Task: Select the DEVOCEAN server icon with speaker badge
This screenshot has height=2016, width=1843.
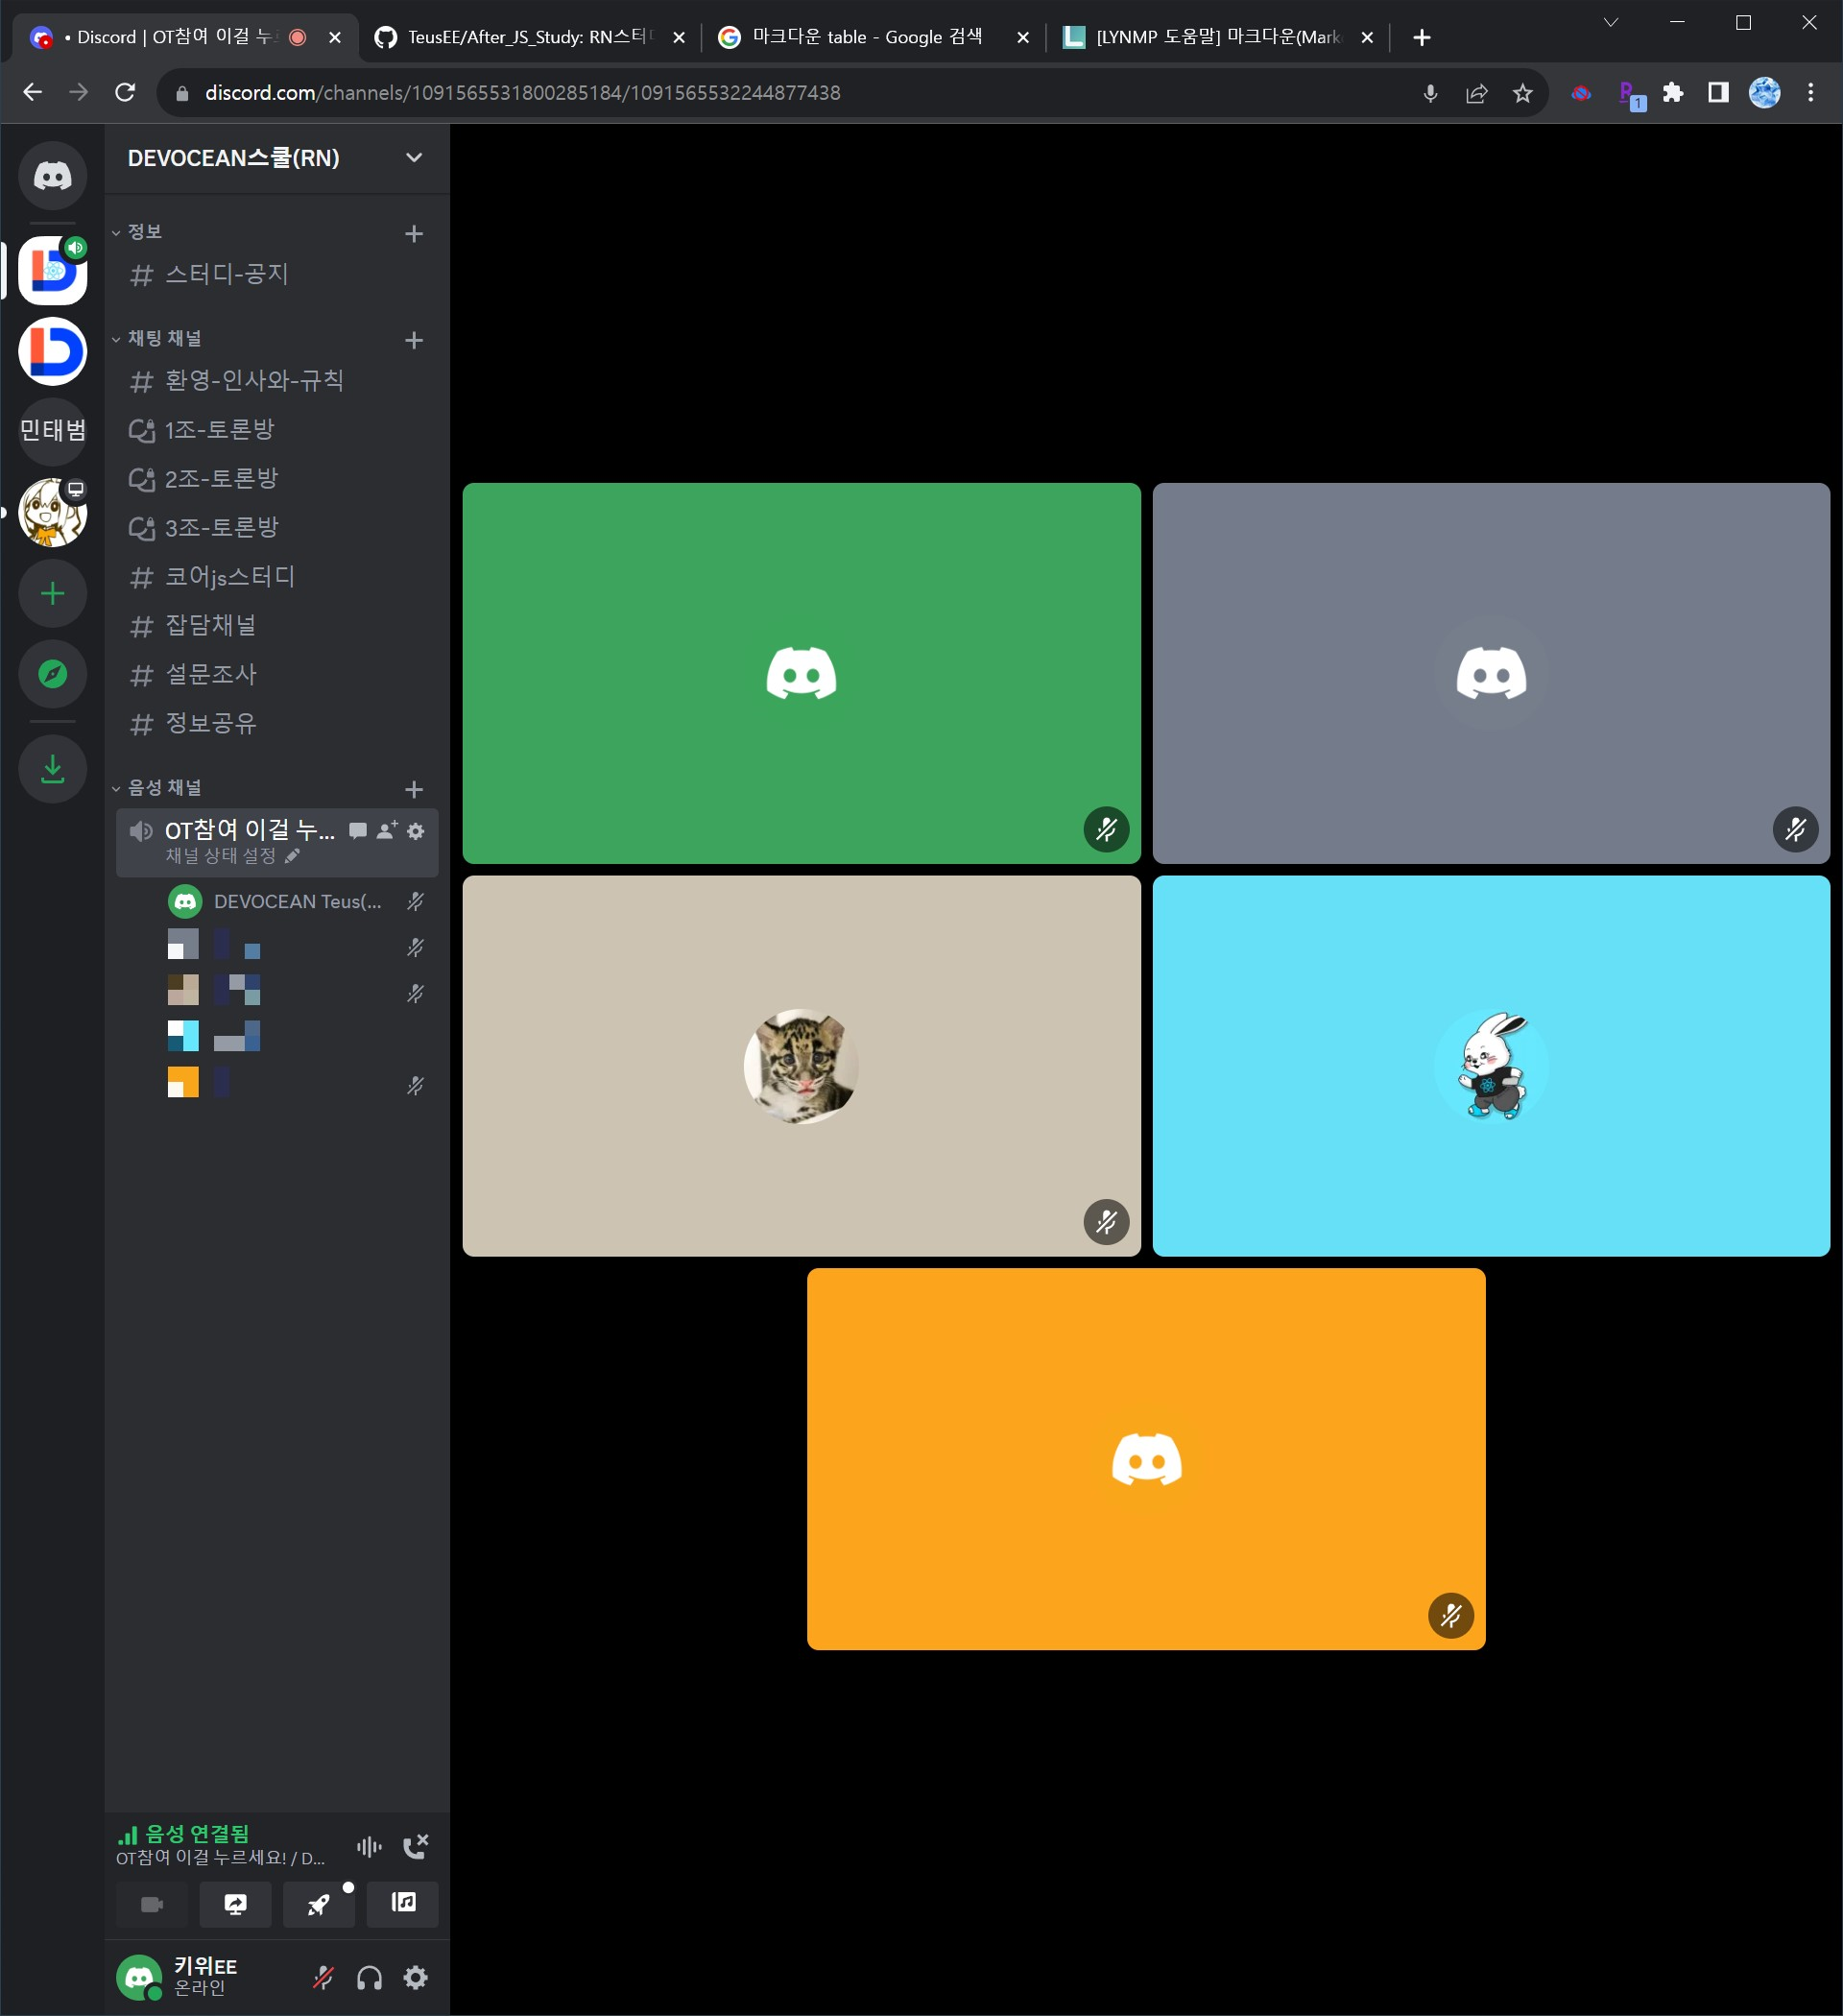Action: click(x=53, y=271)
